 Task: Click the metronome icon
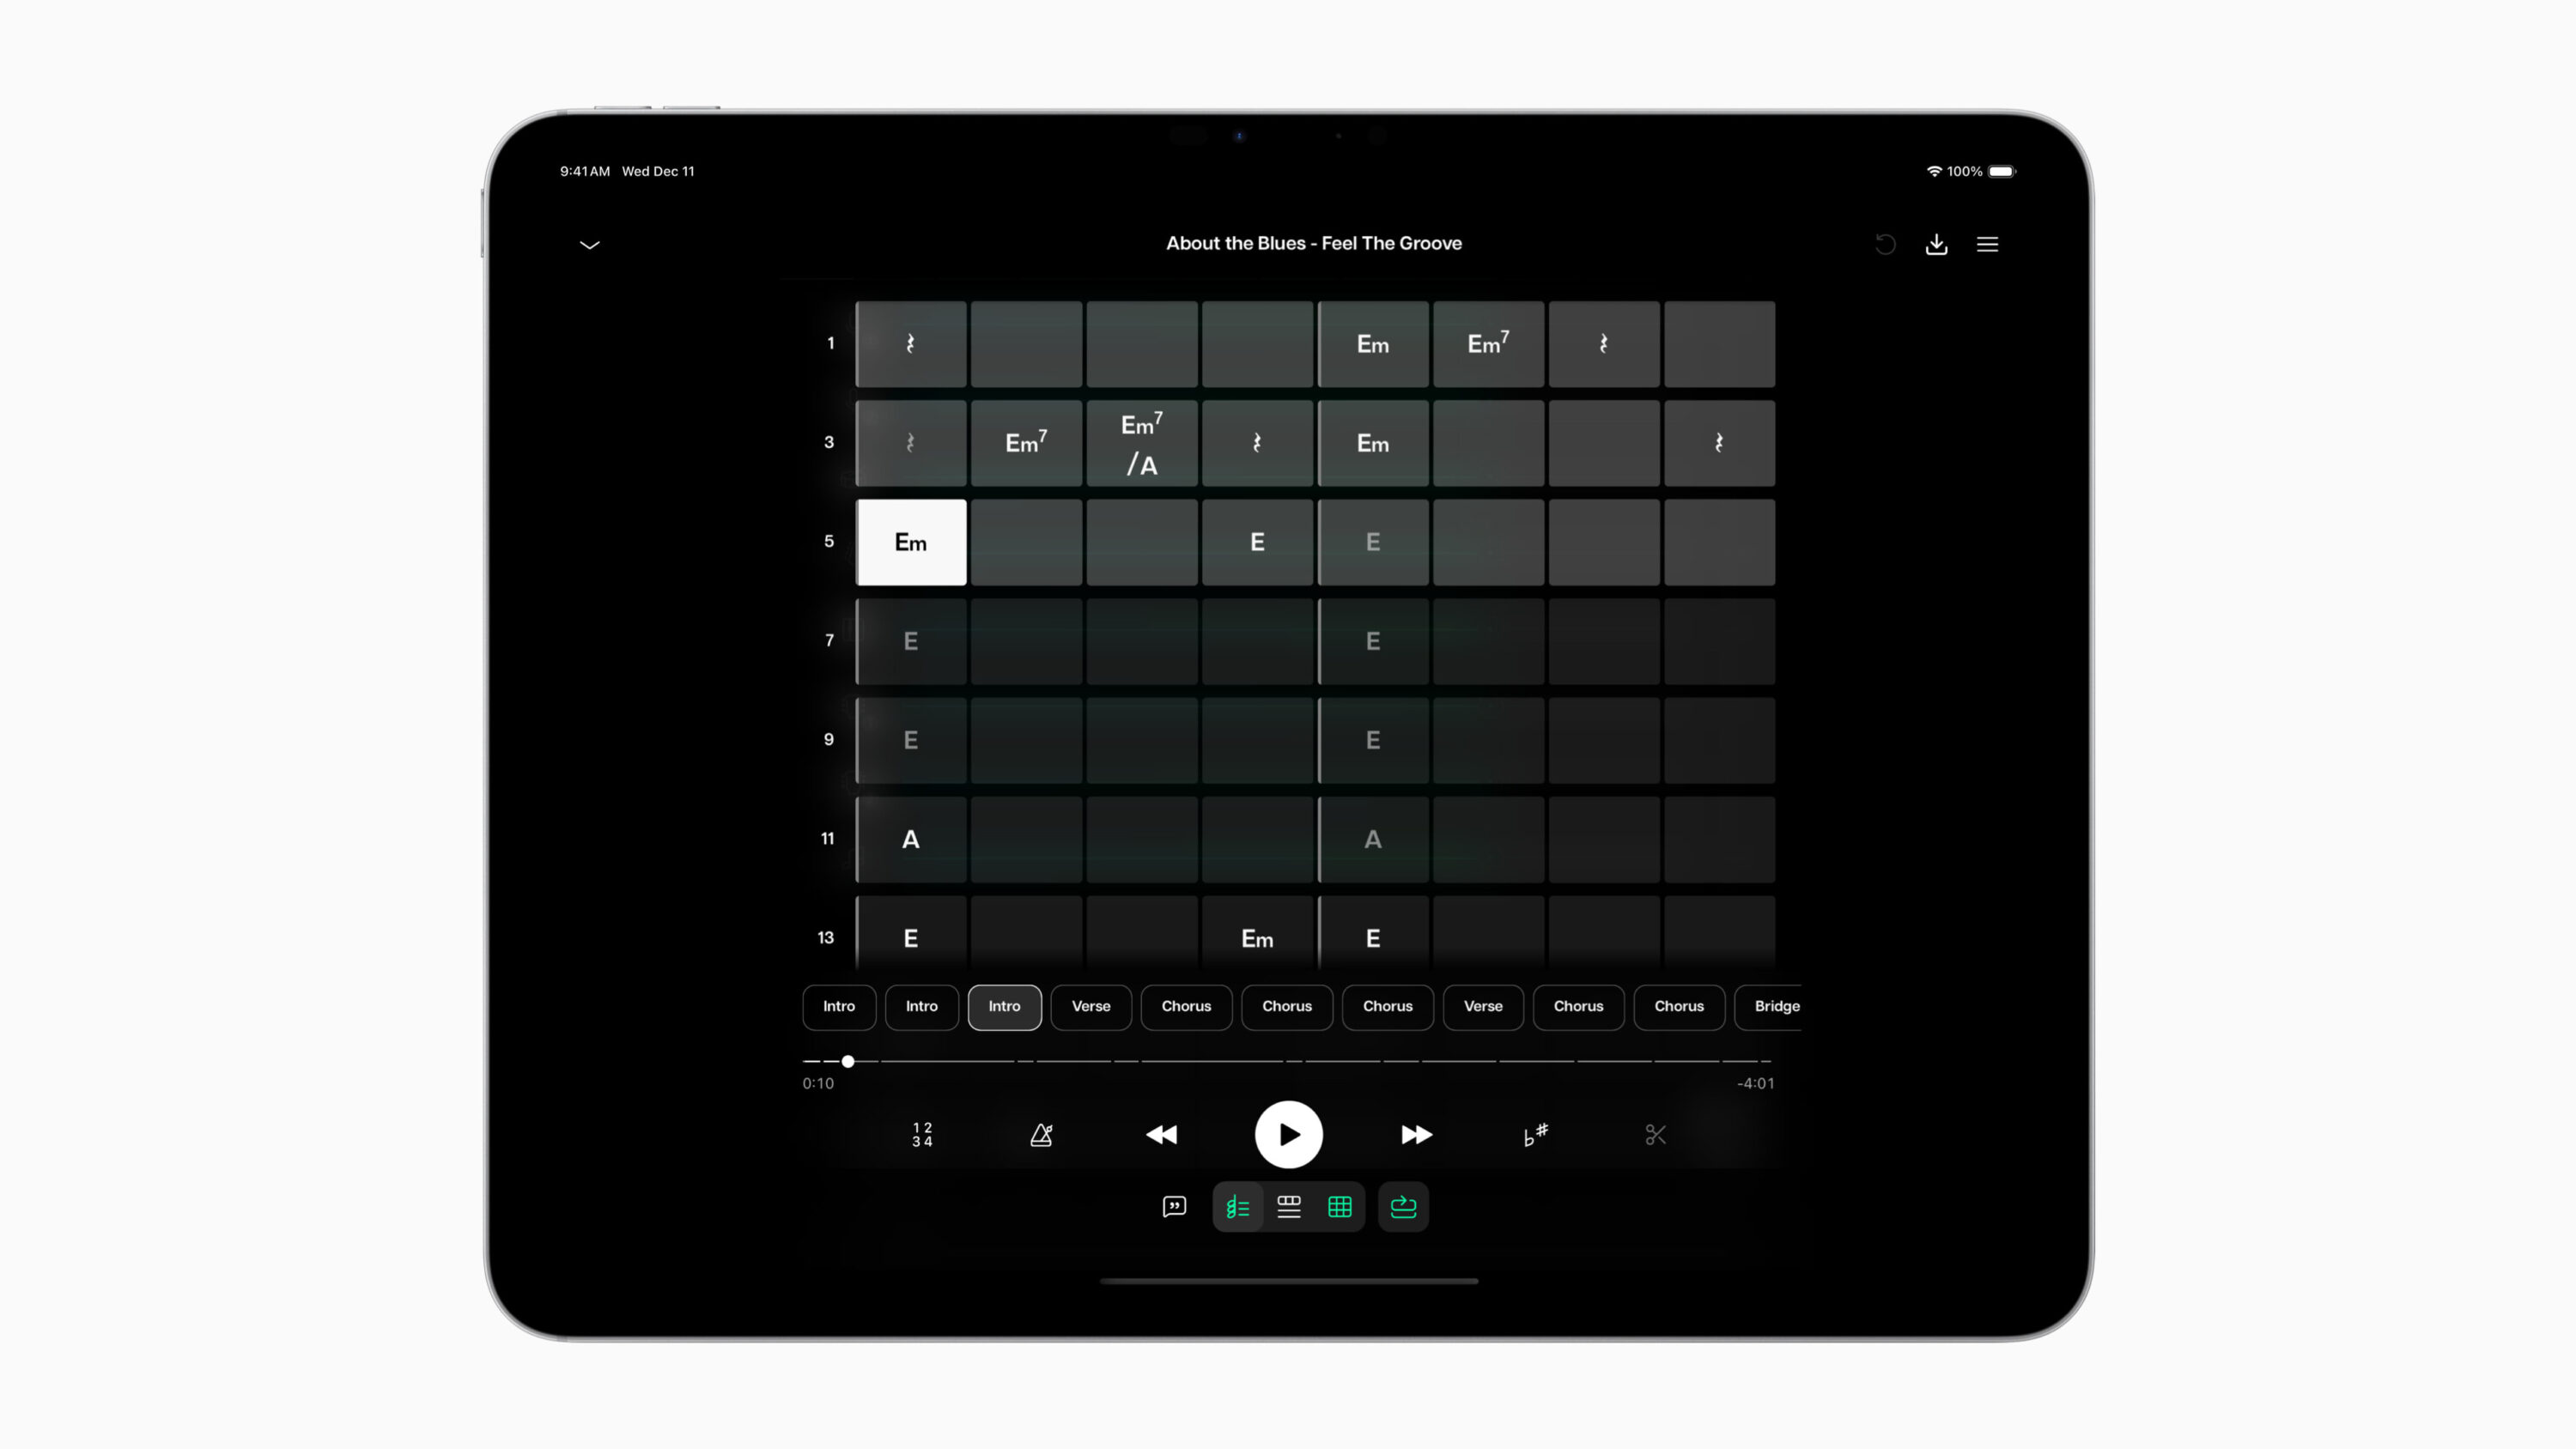[x=1042, y=1134]
